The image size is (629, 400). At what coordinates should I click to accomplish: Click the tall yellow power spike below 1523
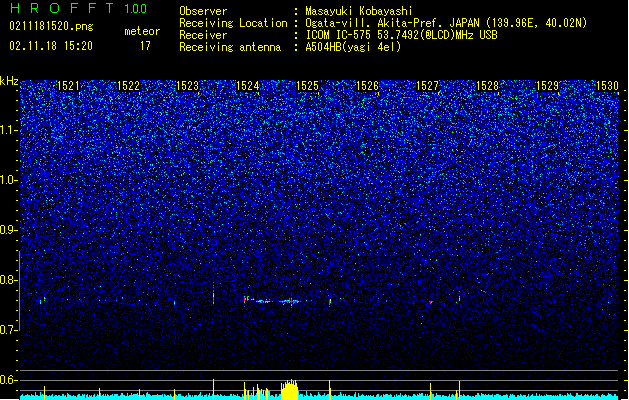coord(213,389)
